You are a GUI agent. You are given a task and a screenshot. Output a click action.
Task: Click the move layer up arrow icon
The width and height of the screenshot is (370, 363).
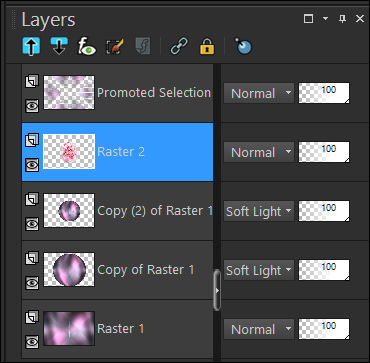31,46
